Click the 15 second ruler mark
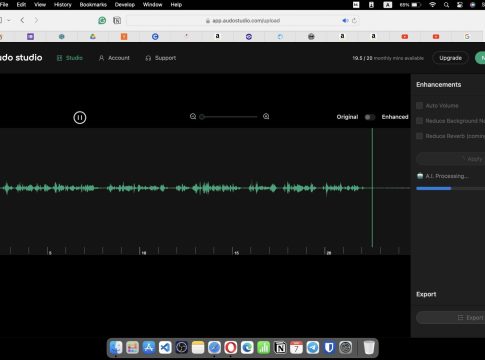Viewport: 485px width, 360px height. [x=235, y=252]
